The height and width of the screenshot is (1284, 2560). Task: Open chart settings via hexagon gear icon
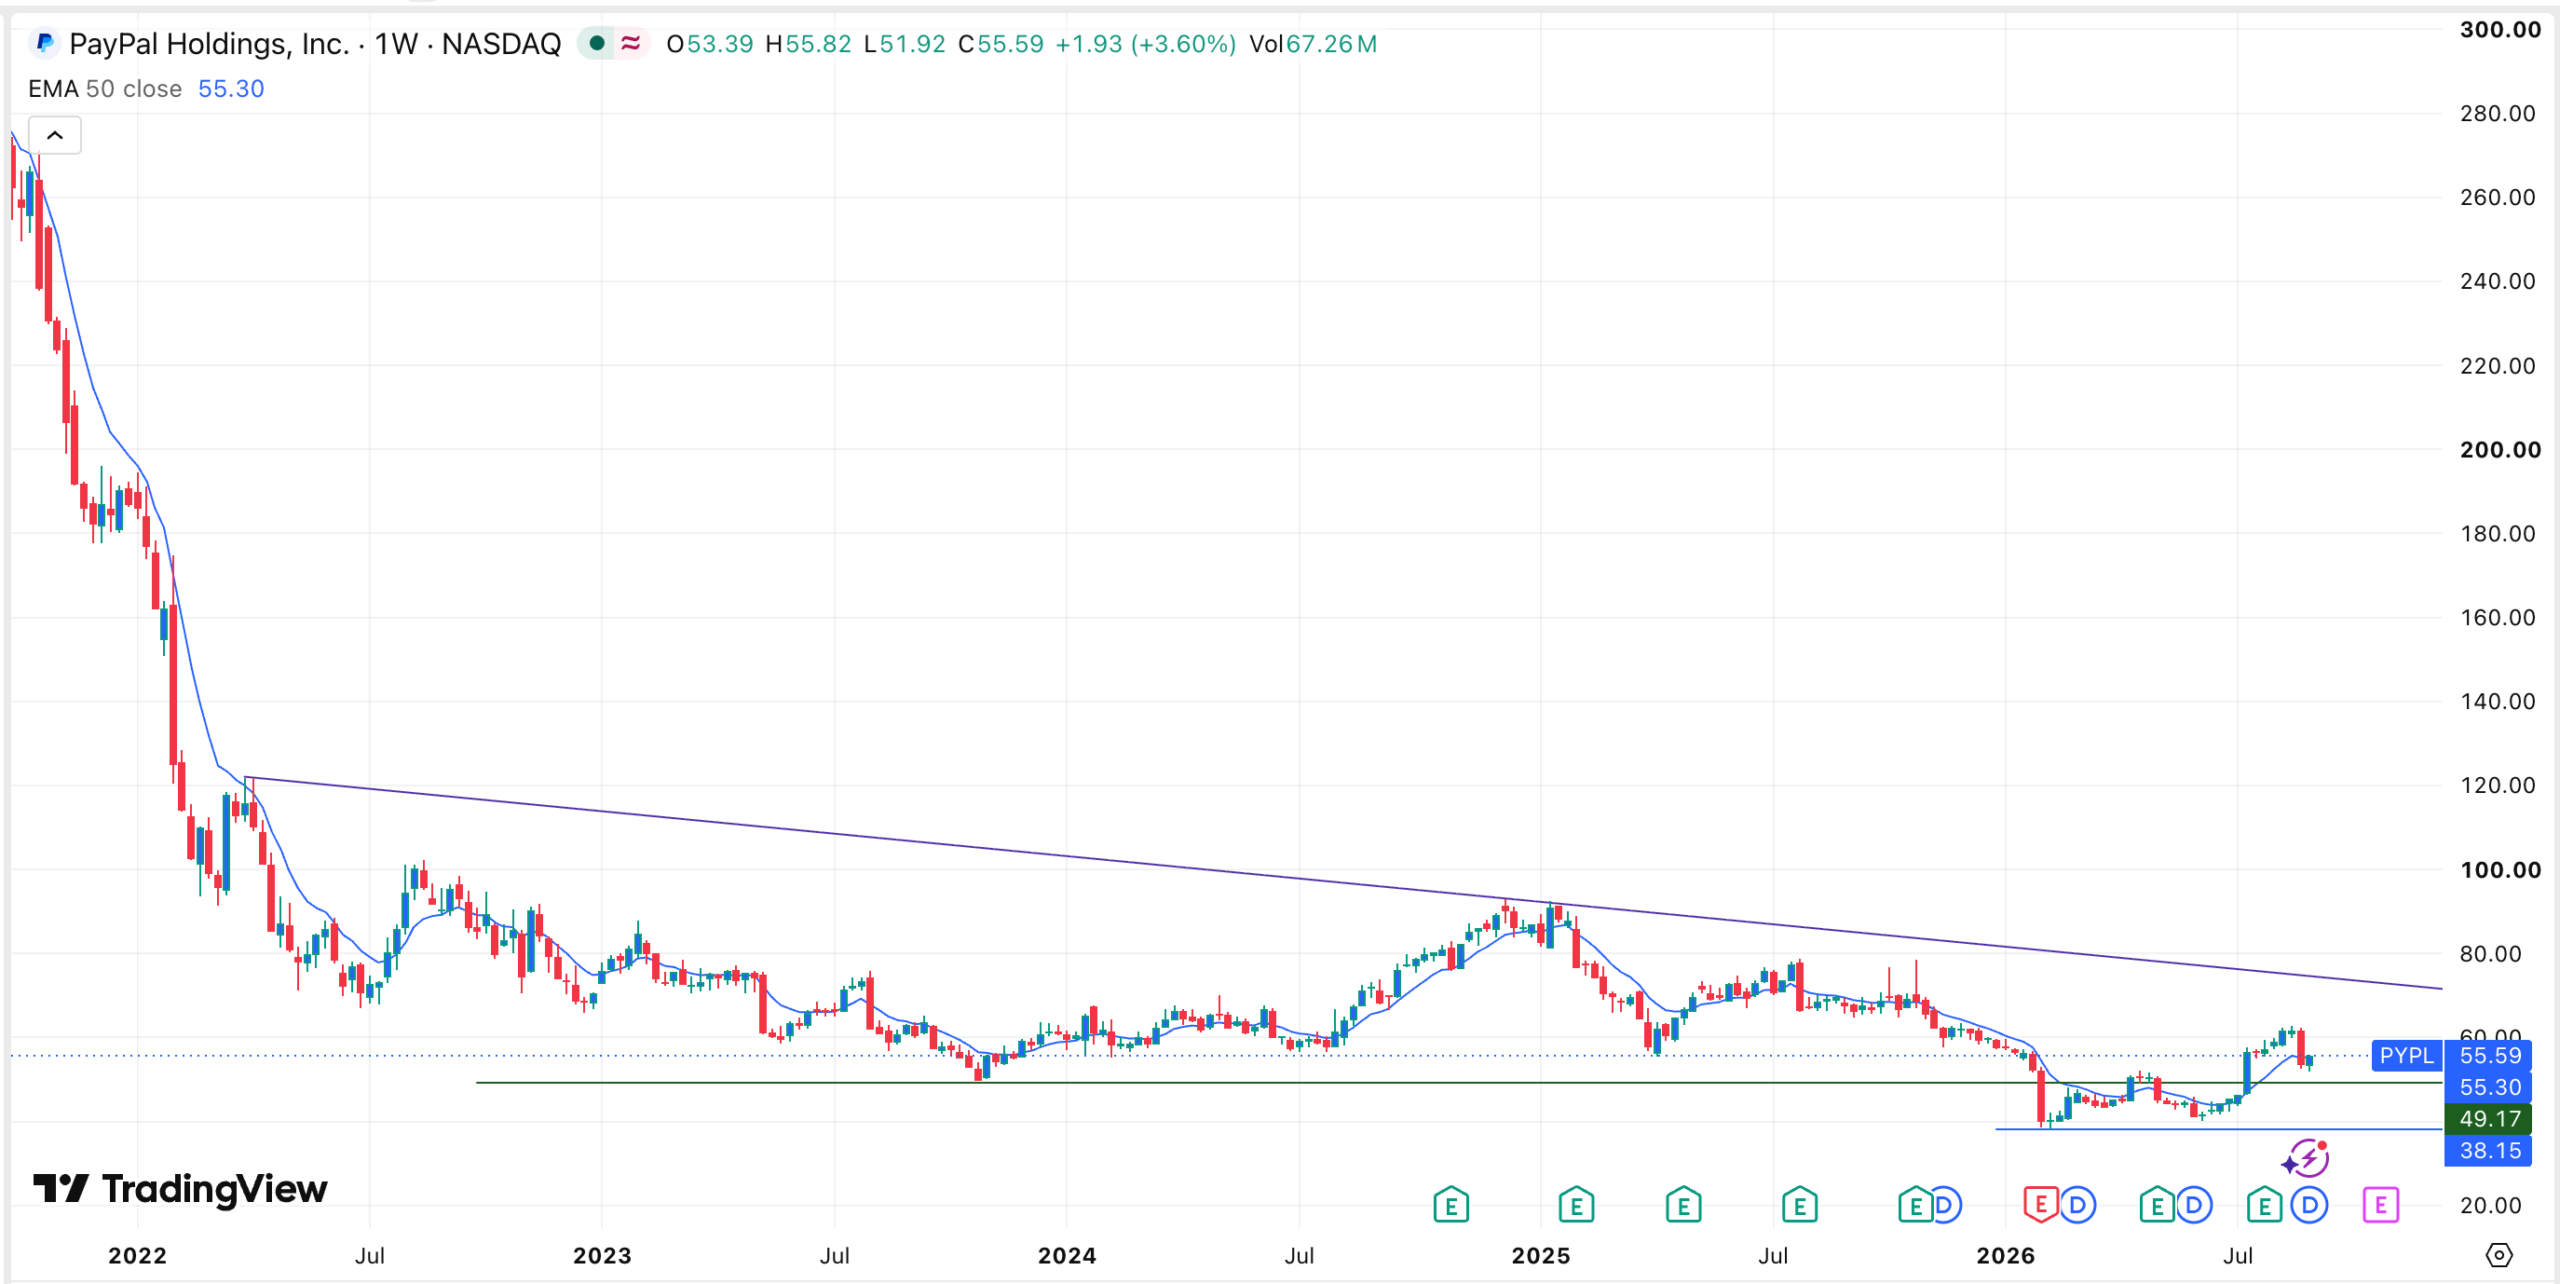click(2498, 1255)
